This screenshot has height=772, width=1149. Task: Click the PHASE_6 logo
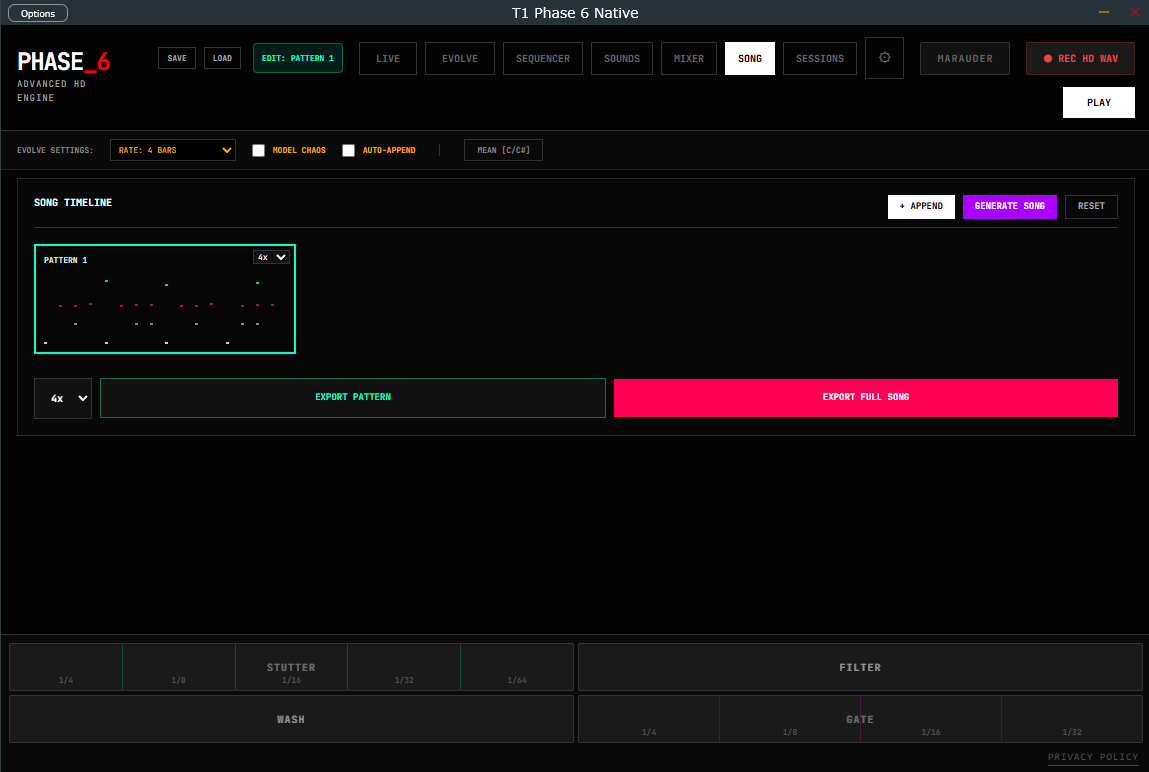click(x=64, y=62)
